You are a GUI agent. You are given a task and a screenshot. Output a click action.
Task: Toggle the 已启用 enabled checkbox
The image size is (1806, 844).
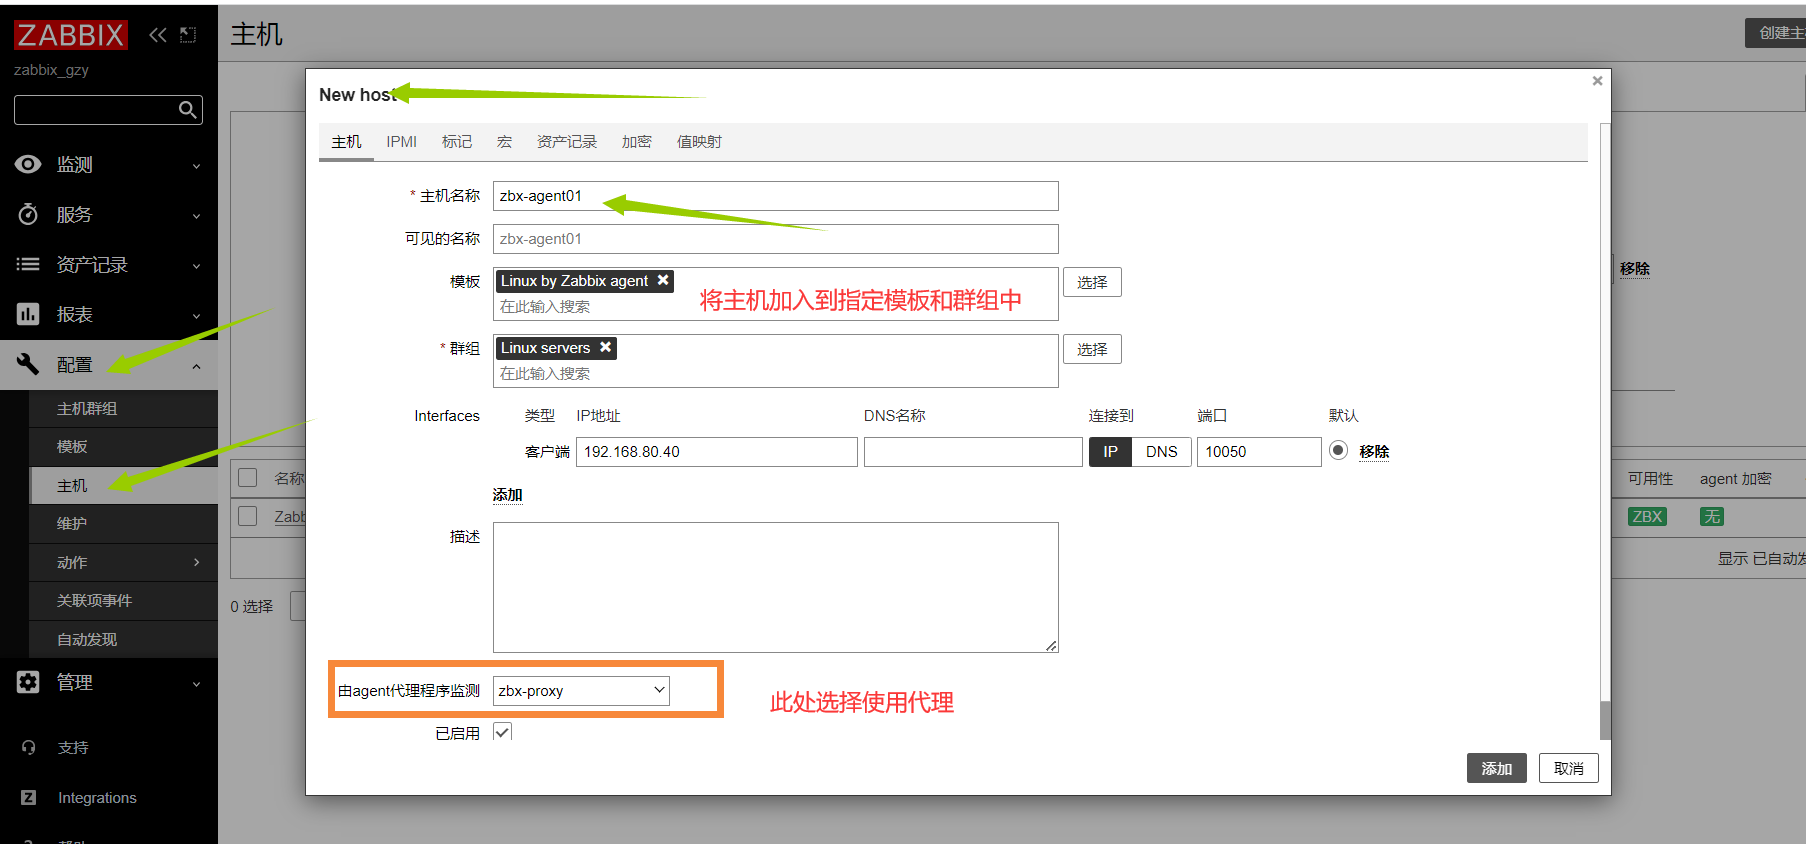[502, 732]
